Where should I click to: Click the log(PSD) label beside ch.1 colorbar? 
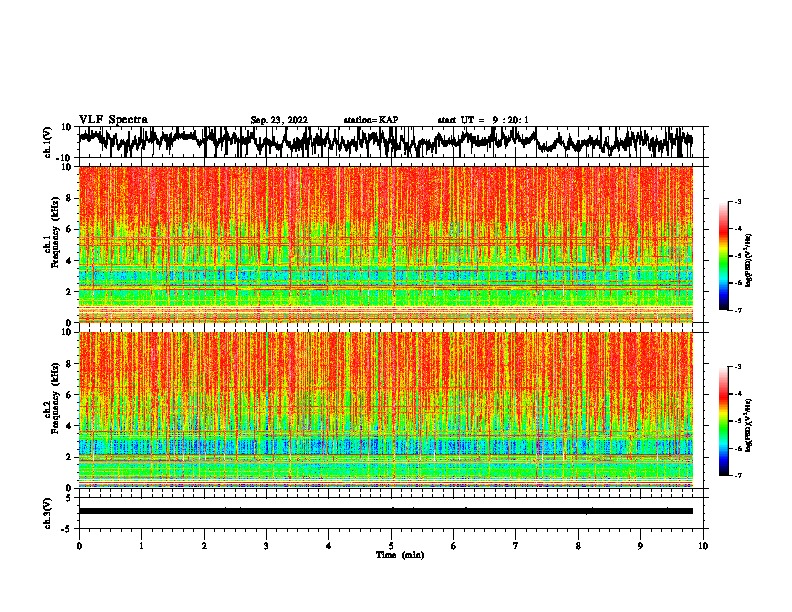(748, 261)
